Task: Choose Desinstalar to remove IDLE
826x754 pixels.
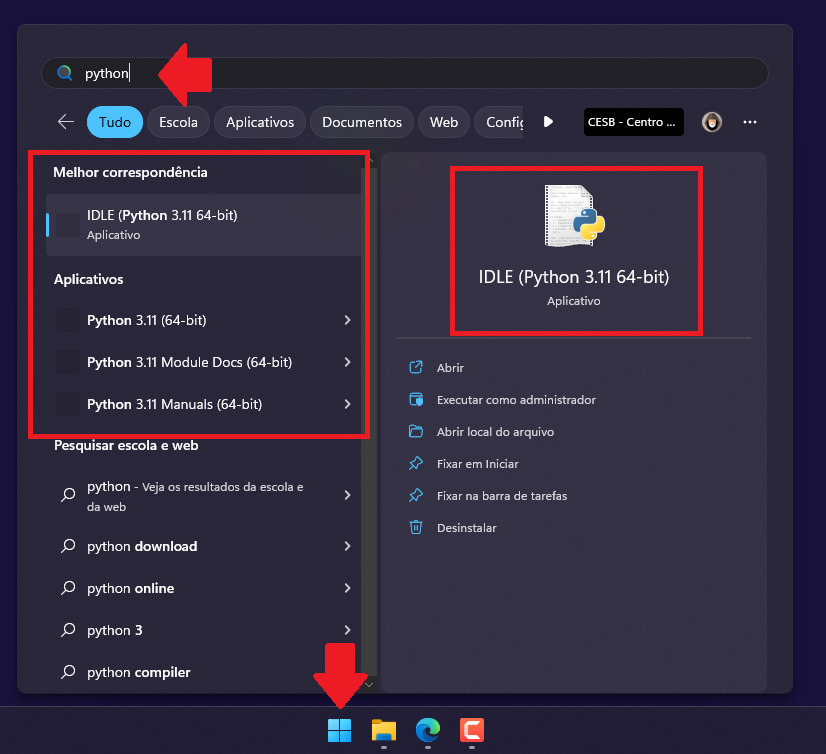Action: point(467,528)
